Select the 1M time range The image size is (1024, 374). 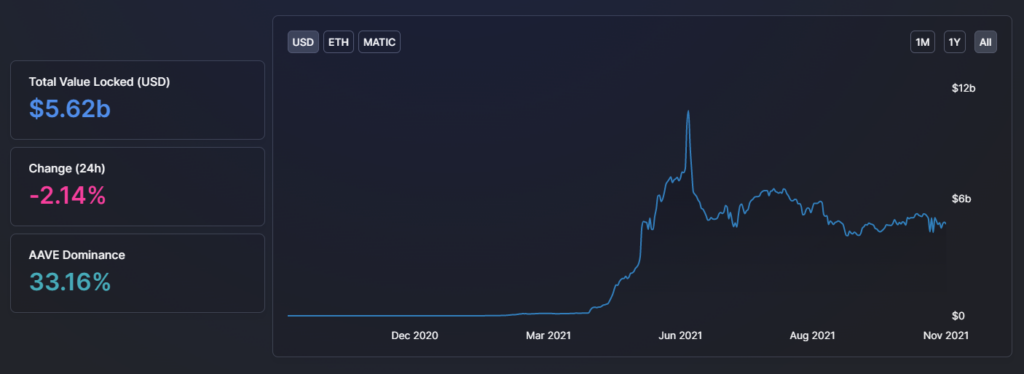(923, 42)
